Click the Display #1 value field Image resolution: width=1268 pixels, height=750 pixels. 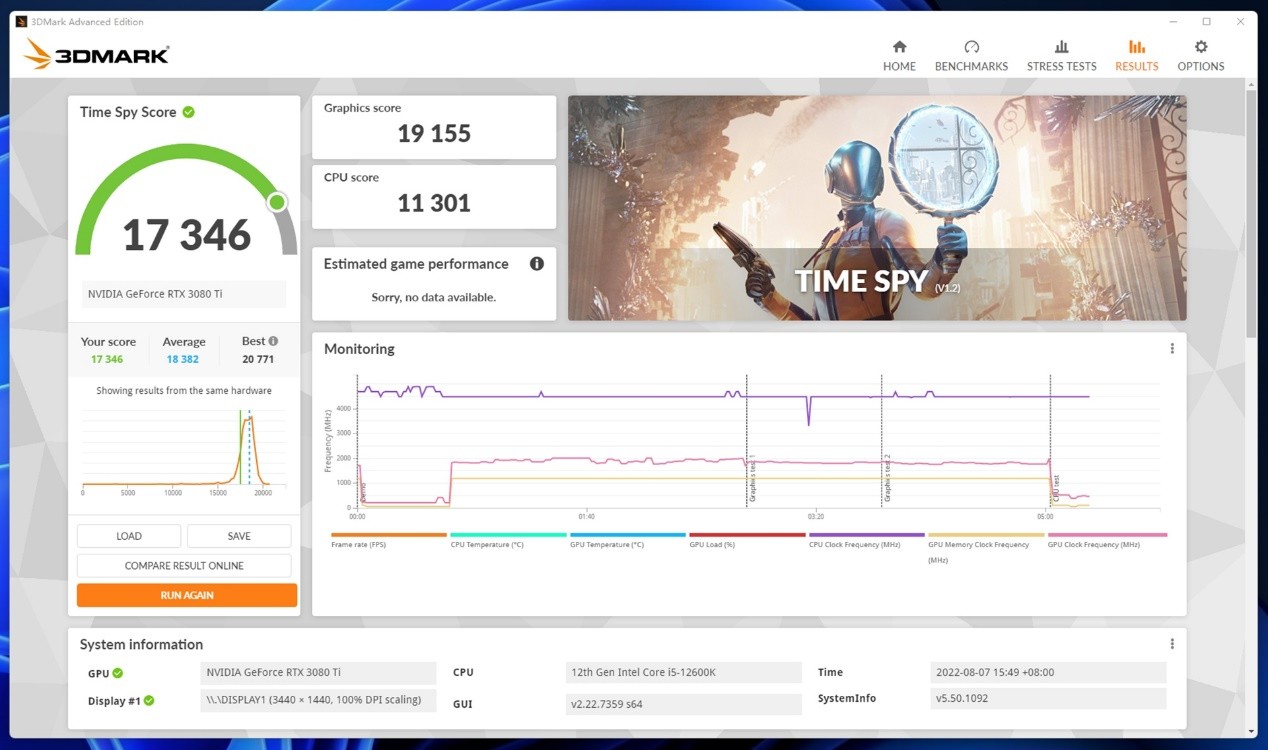click(318, 700)
